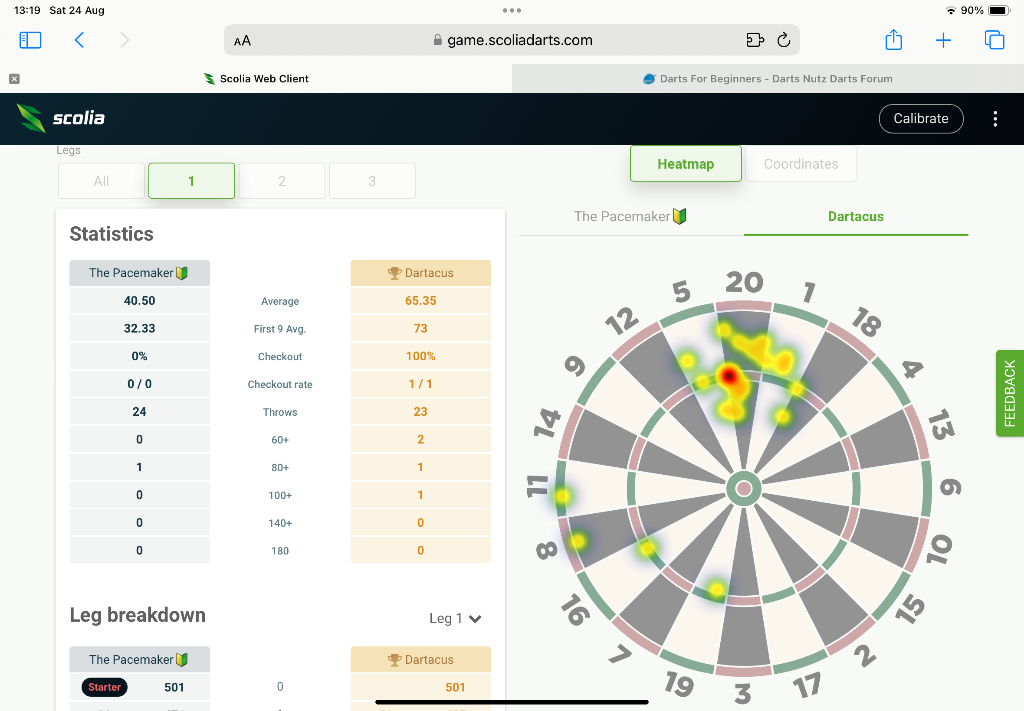The height and width of the screenshot is (711, 1024).
Task: Click Pacemaker badge in Leg breakdown header
Action: click(182, 659)
